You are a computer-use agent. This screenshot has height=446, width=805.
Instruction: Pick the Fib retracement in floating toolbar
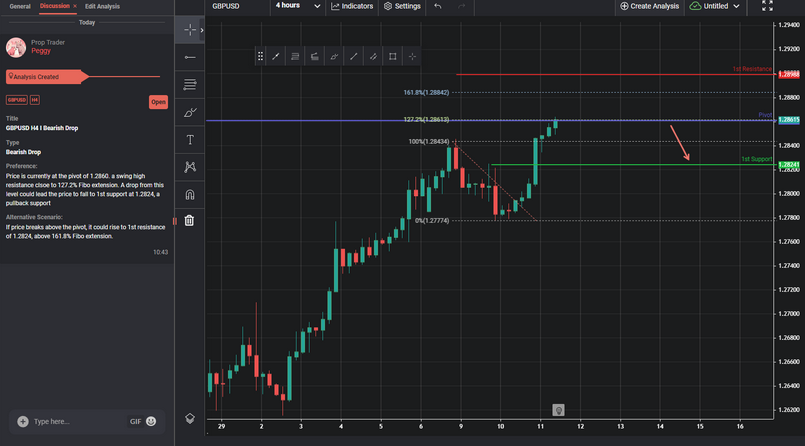click(x=295, y=56)
